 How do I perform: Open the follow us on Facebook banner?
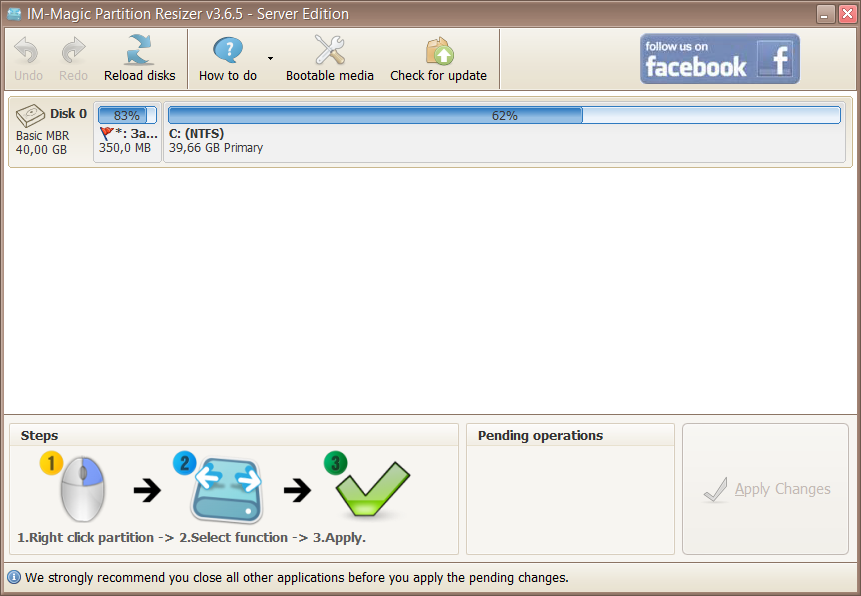pos(719,58)
